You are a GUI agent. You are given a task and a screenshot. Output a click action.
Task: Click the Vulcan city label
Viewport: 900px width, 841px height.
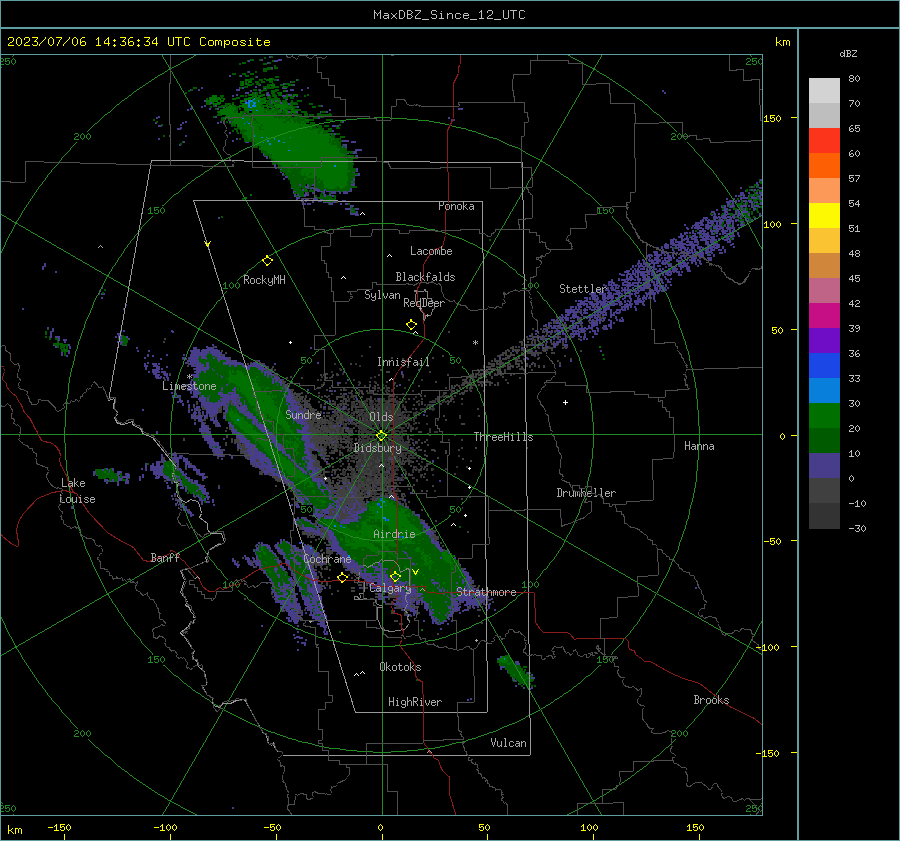point(509,743)
